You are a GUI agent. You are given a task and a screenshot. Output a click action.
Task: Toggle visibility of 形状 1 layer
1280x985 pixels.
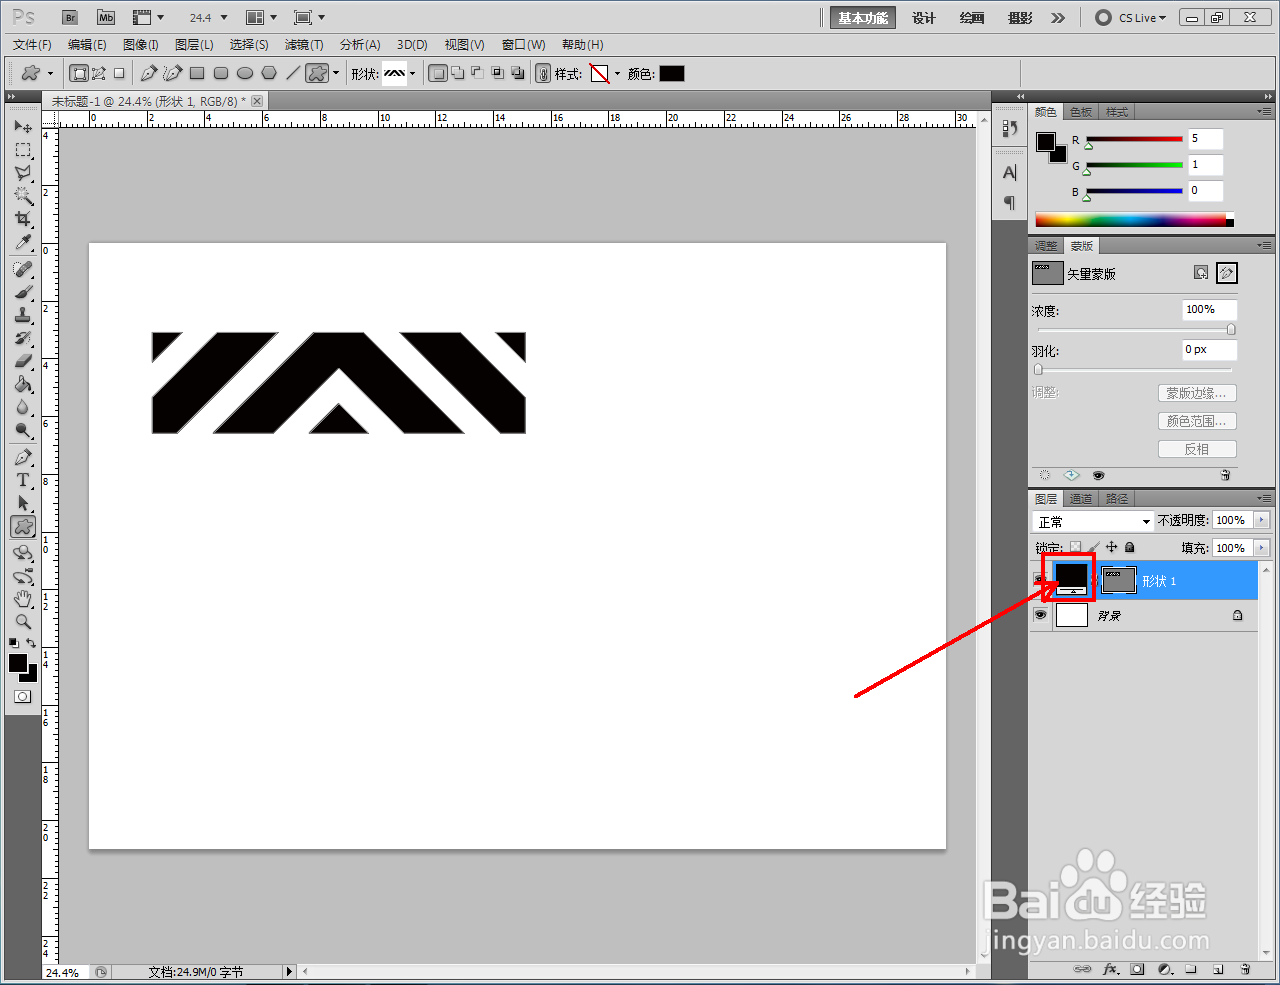1039,581
